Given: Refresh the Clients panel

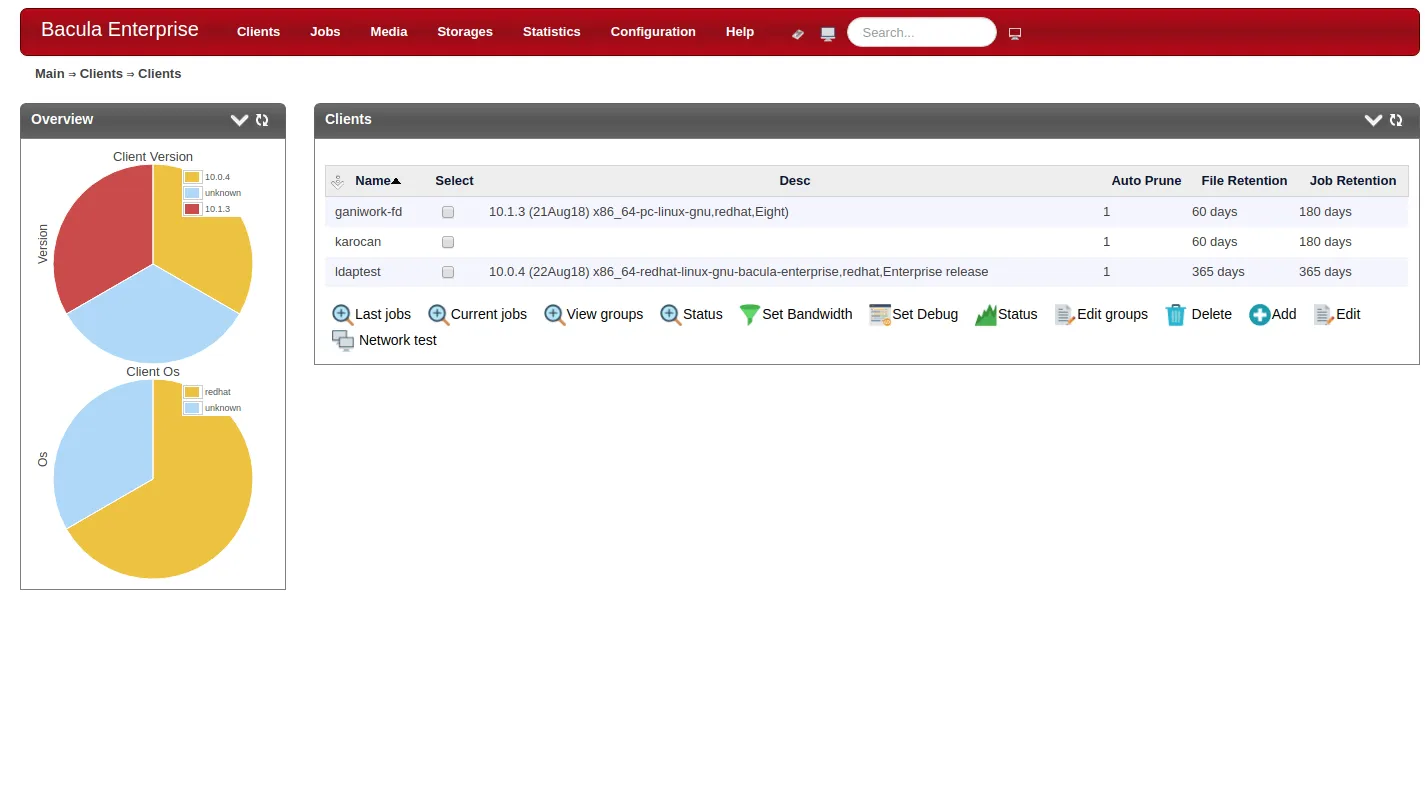Looking at the screenshot, I should pyautogui.click(x=1396, y=120).
